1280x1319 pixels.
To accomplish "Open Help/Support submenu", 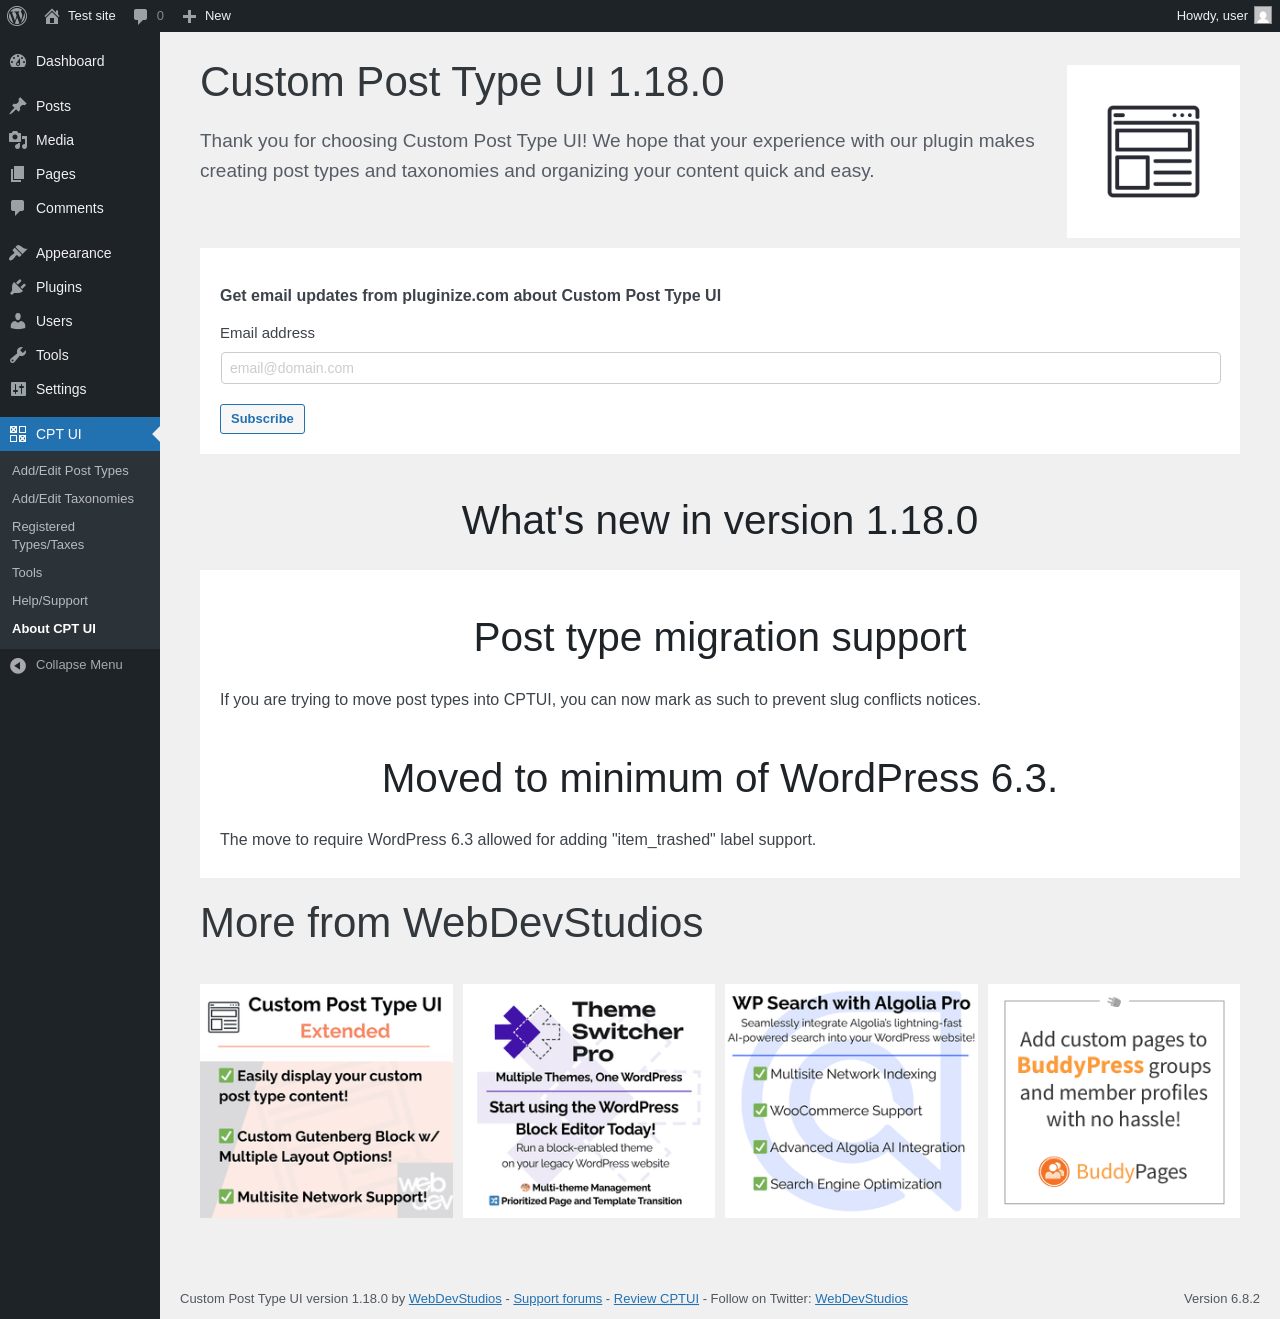I will 50,601.
